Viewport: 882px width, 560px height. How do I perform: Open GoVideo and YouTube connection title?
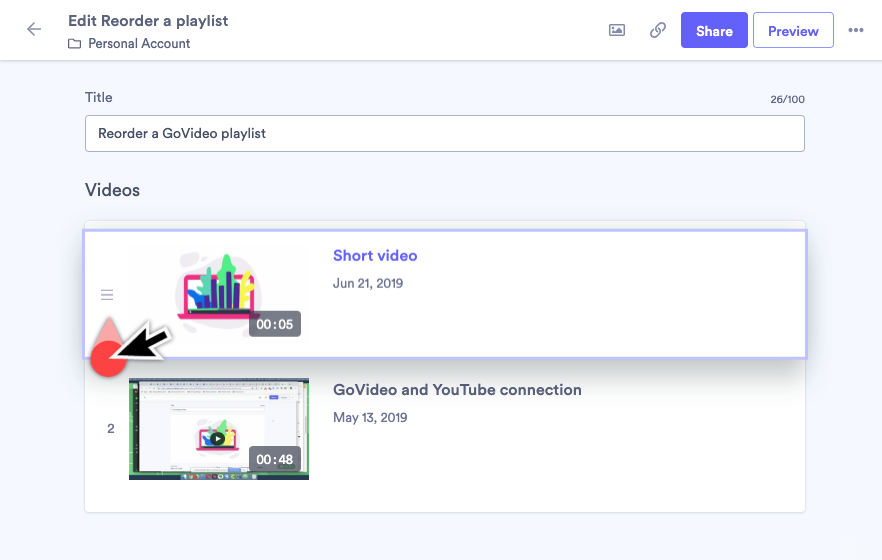(457, 390)
